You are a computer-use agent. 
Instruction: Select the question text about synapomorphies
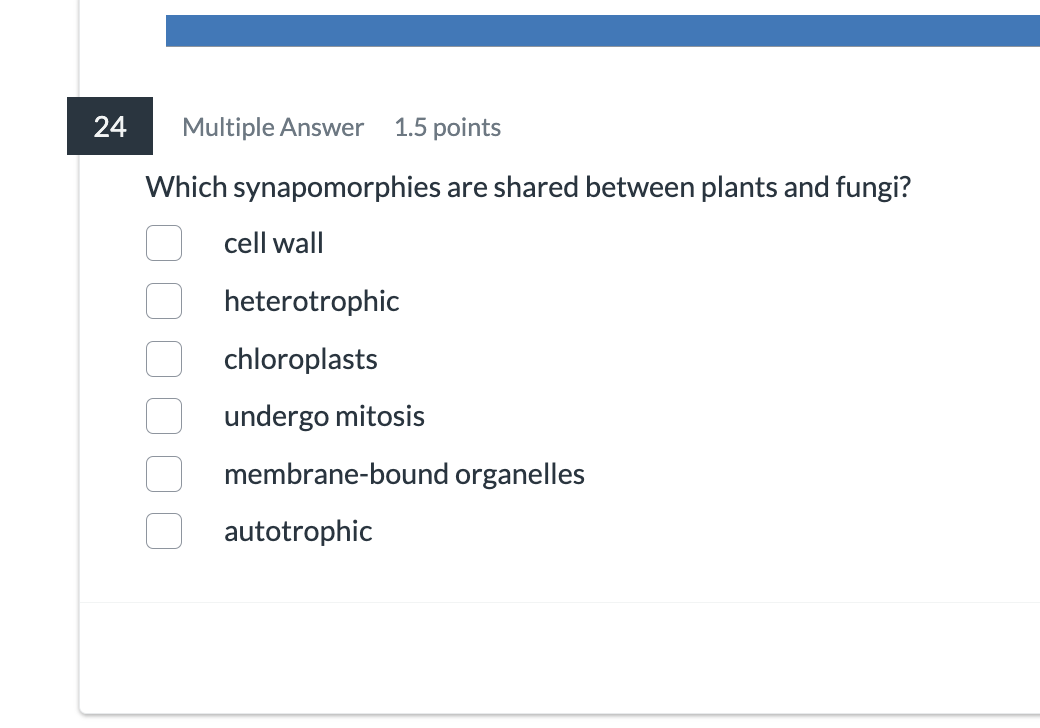[x=528, y=187]
